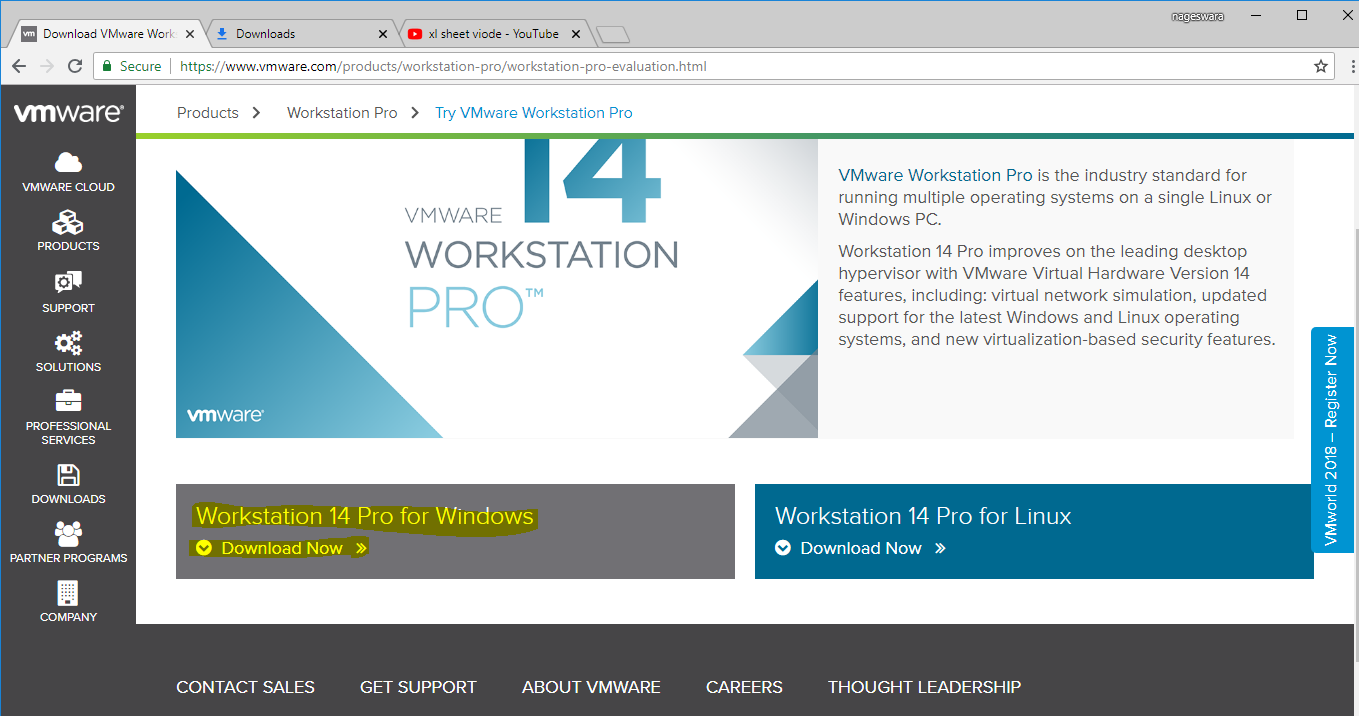The height and width of the screenshot is (716, 1359).
Task: Click the Workstation Pro breadcrumb
Action: (x=342, y=113)
